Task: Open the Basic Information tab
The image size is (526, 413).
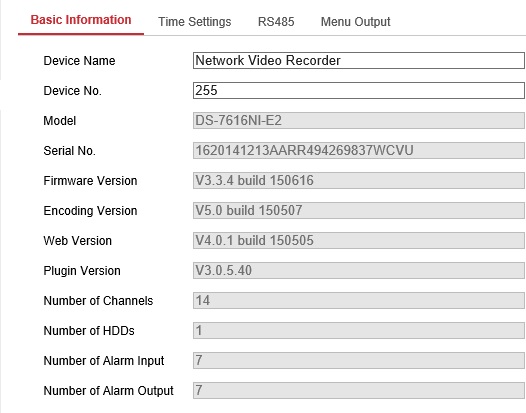Action: 81,20
